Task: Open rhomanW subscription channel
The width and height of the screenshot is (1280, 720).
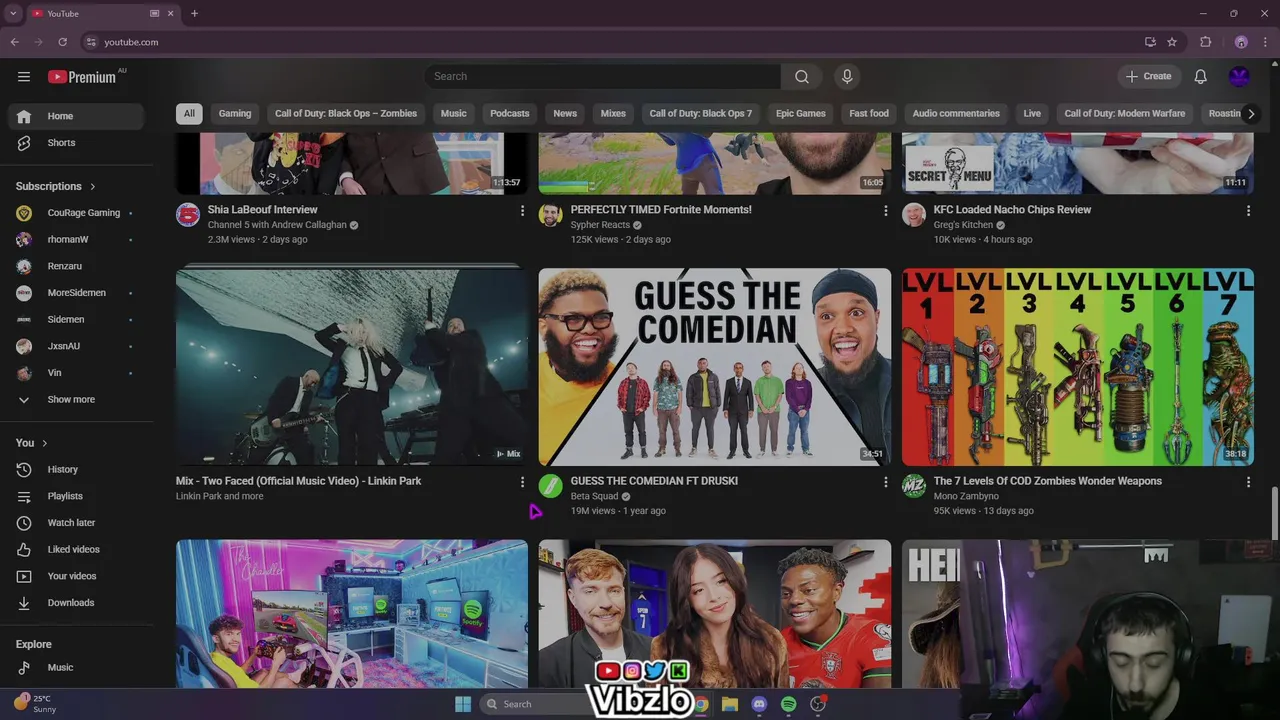Action: tap(76, 239)
